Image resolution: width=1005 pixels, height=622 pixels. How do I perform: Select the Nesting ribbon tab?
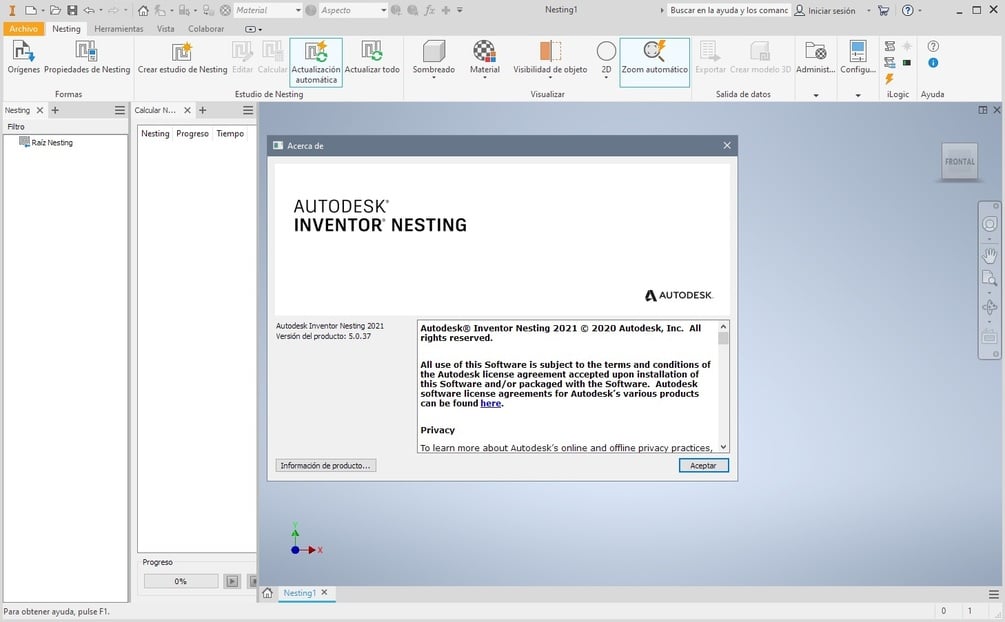click(66, 29)
